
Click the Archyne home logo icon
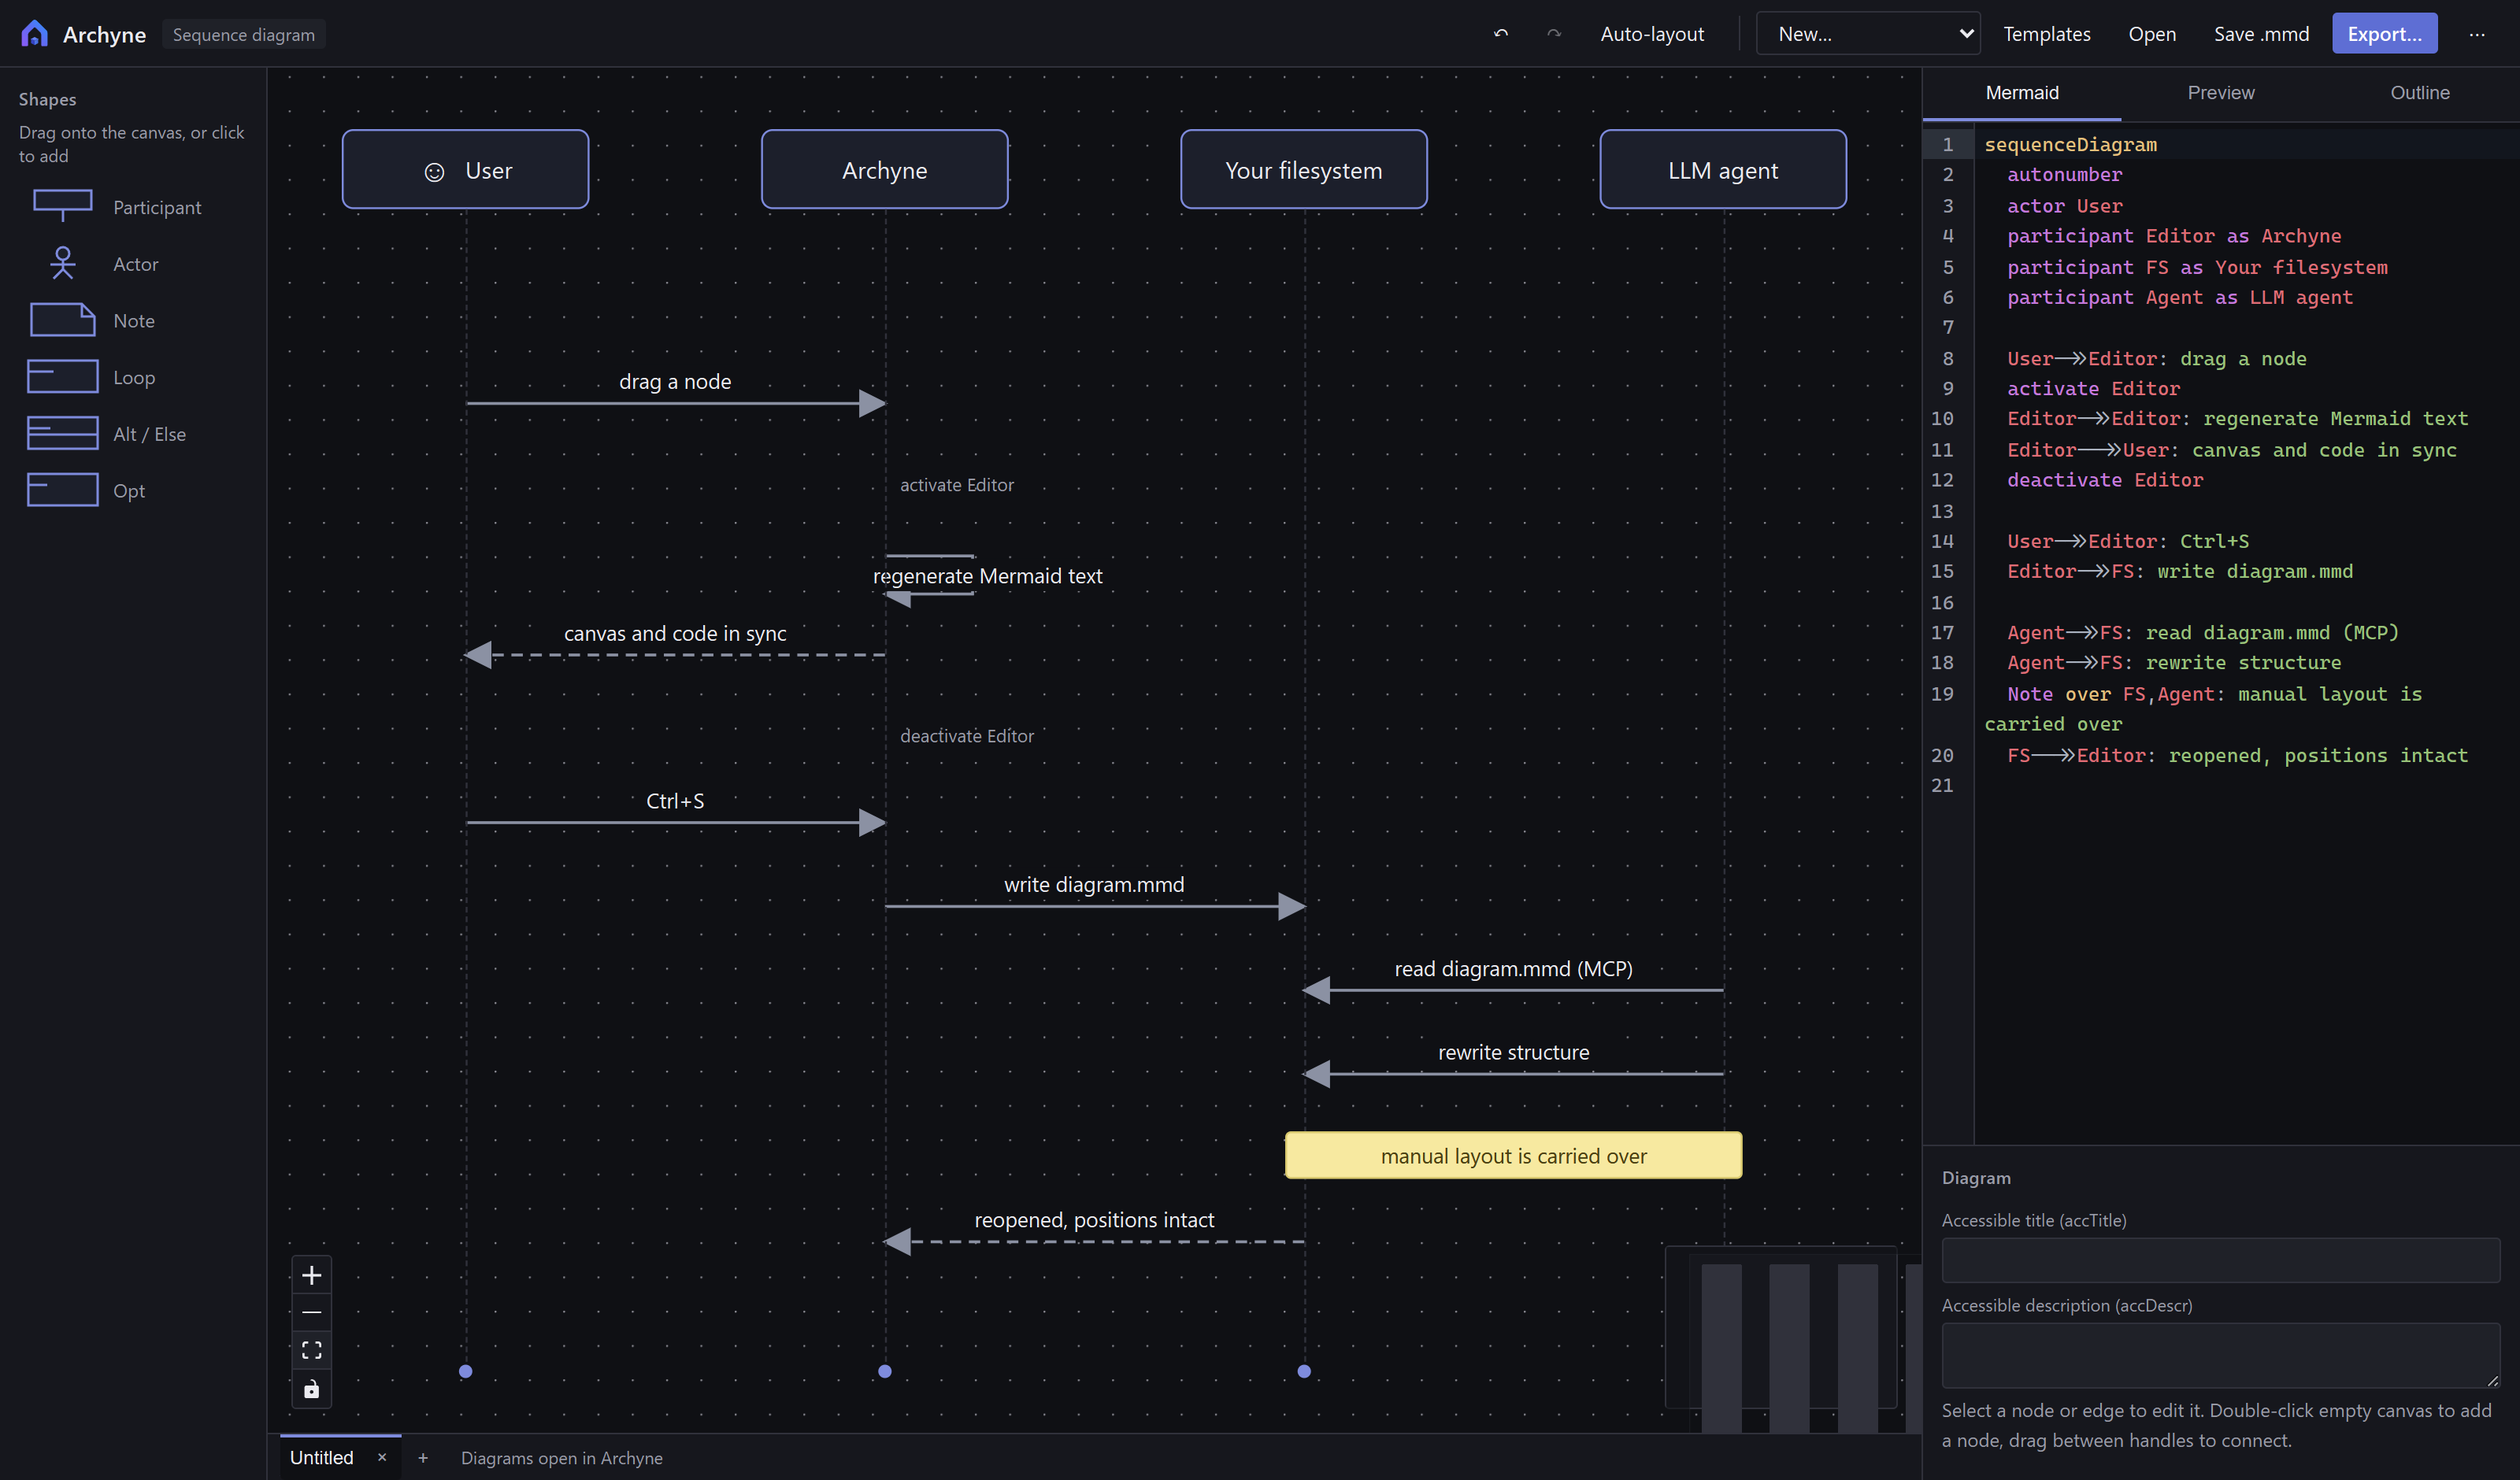coord(34,34)
